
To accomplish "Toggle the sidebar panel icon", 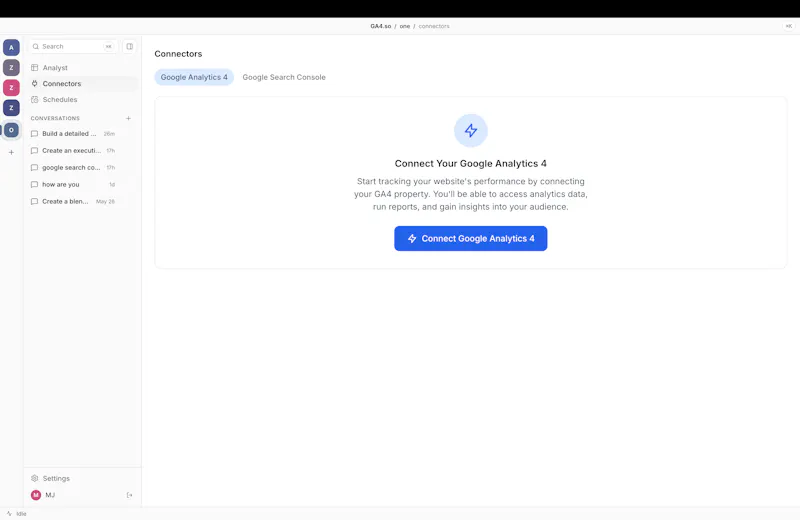I will coord(130,46).
